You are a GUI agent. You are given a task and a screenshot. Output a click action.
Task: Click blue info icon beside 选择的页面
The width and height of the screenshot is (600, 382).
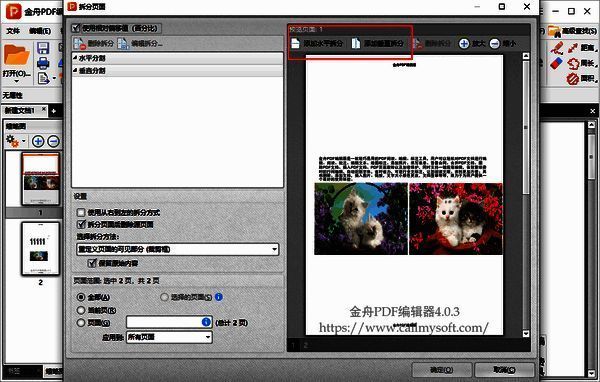218,297
